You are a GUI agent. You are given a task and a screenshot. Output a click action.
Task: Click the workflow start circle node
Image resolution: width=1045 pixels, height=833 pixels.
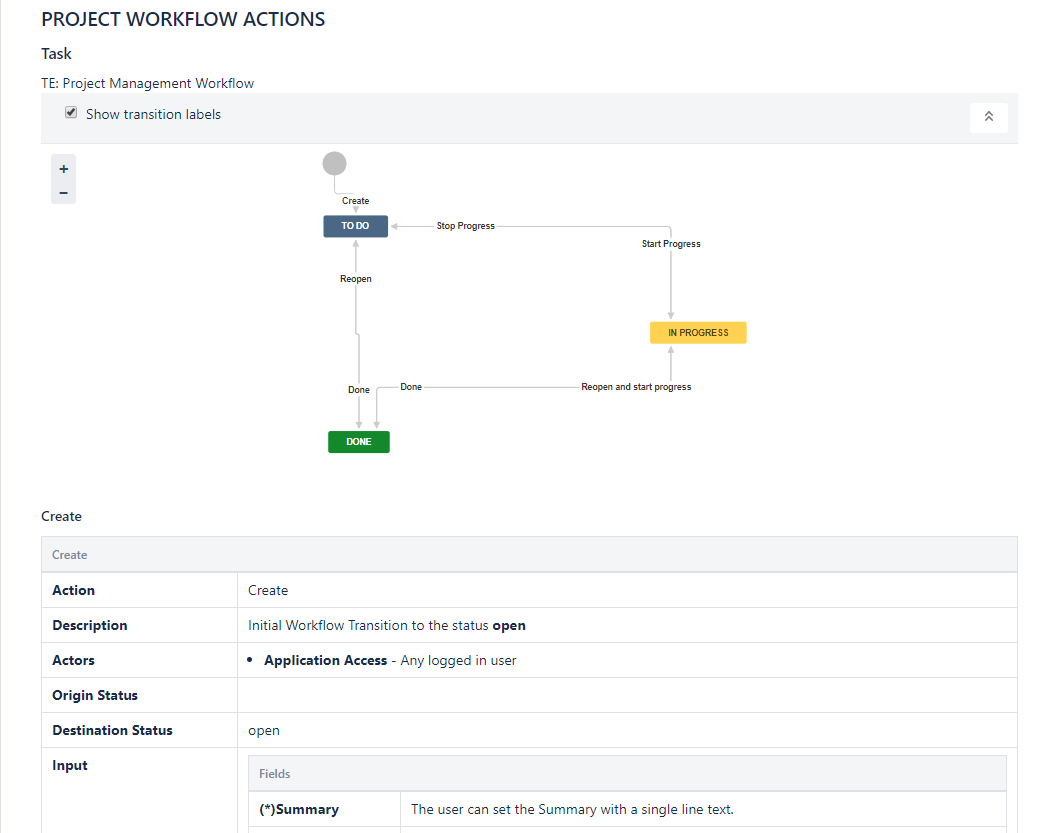(335, 163)
